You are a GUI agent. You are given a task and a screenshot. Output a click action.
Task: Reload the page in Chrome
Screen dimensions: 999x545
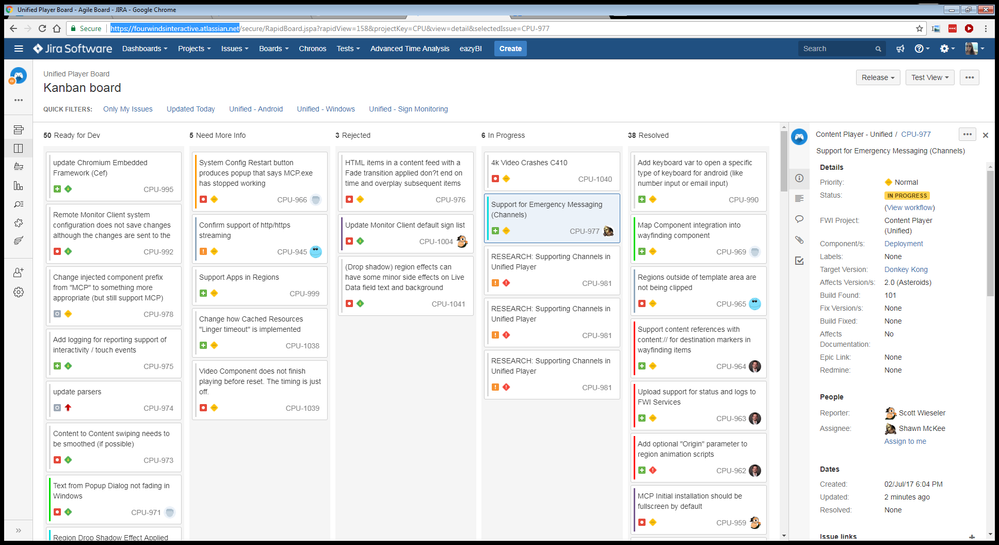42,29
